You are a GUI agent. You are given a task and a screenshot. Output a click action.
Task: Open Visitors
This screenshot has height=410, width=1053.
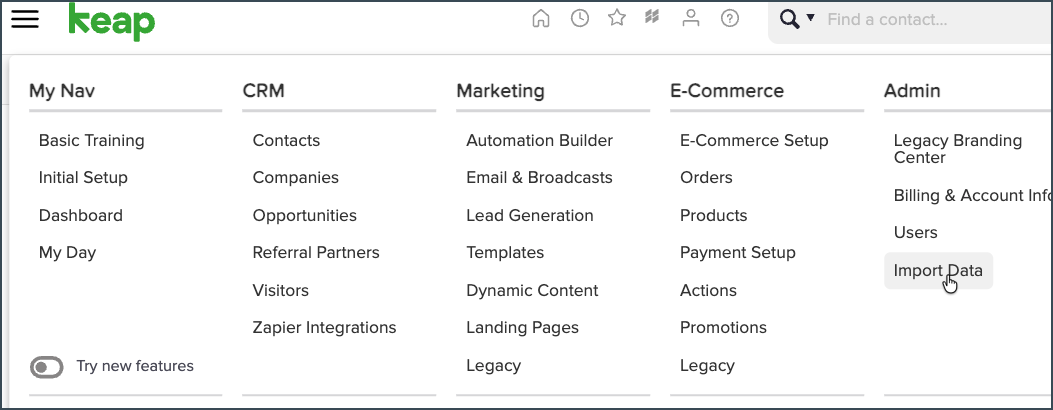coord(281,291)
